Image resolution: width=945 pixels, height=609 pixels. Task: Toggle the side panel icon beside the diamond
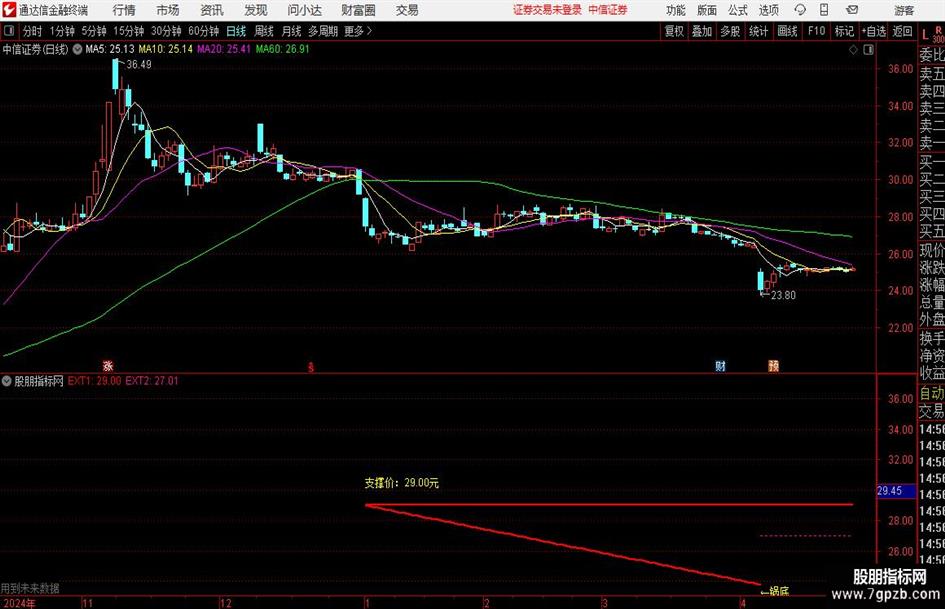[x=868, y=49]
